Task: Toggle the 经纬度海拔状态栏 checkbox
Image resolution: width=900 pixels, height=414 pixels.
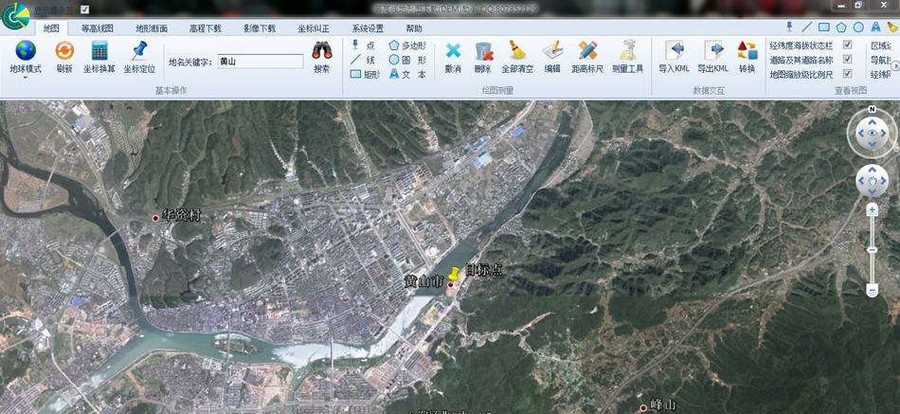Action: click(x=848, y=45)
